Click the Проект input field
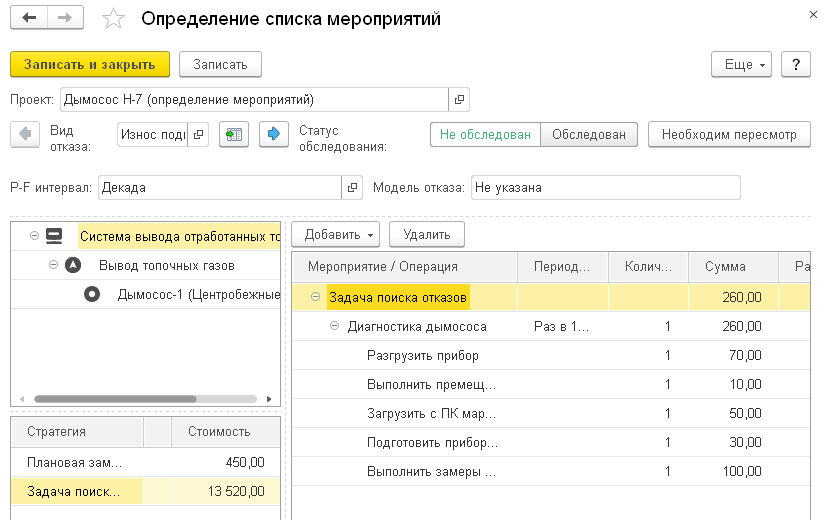The height and width of the screenshot is (520, 823). [x=255, y=100]
